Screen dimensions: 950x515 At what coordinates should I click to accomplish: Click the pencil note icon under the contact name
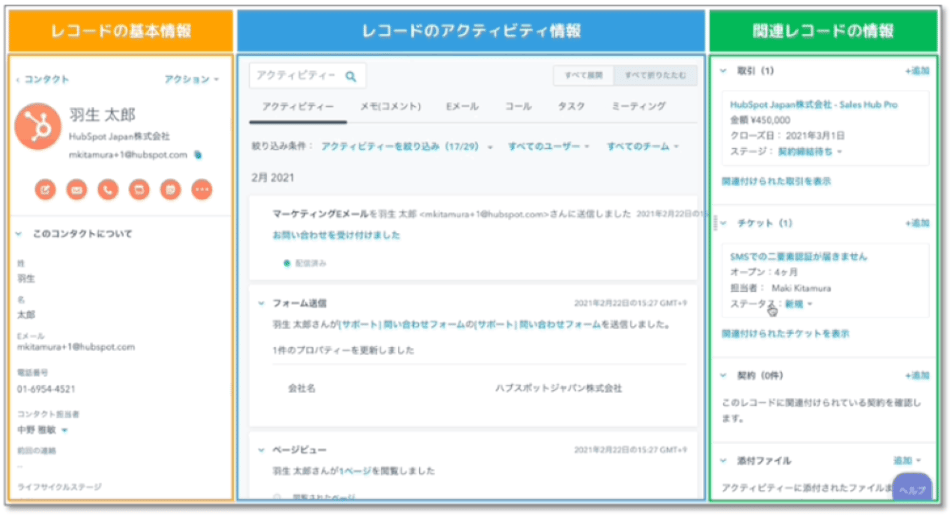pyautogui.click(x=45, y=190)
